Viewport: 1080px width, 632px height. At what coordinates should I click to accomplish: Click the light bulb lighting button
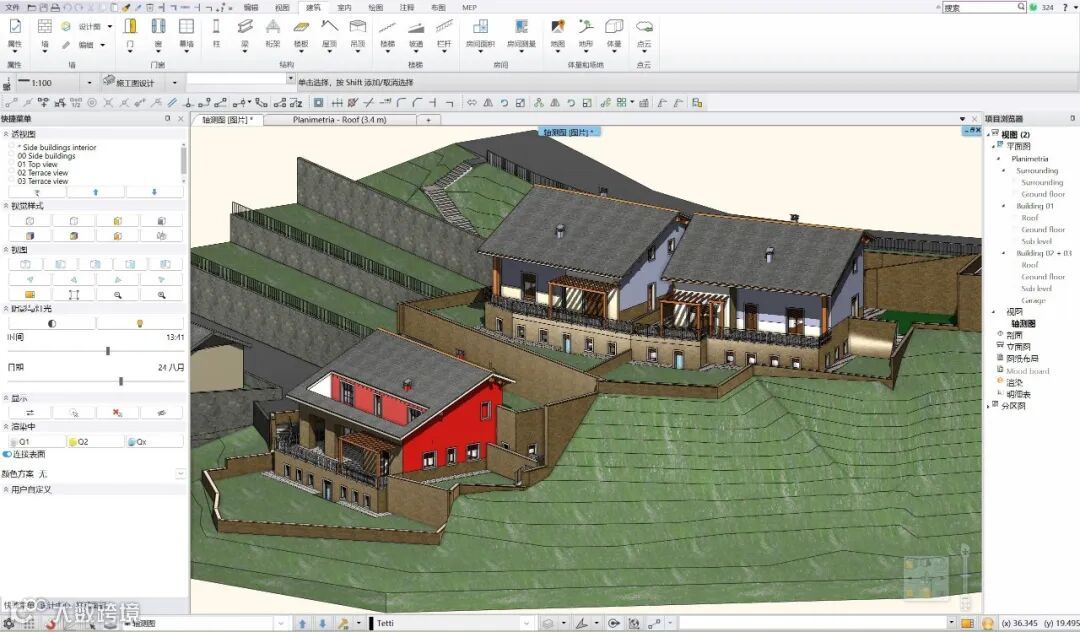click(x=140, y=324)
